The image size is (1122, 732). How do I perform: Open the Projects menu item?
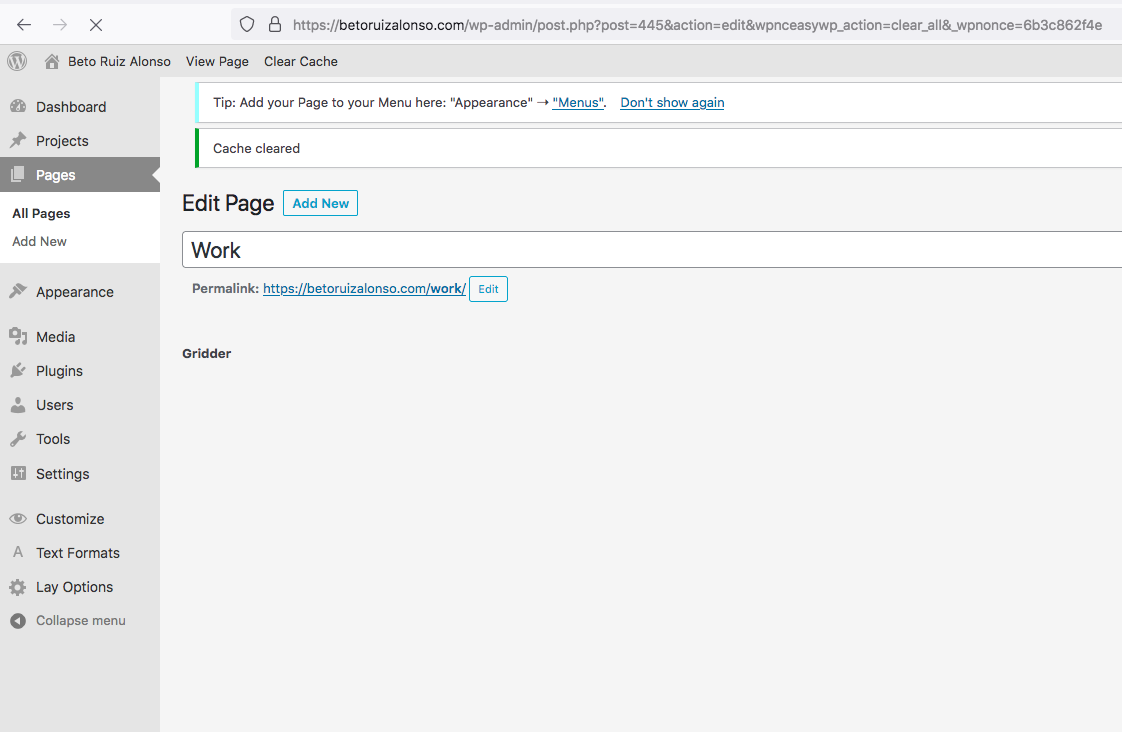[x=62, y=141]
